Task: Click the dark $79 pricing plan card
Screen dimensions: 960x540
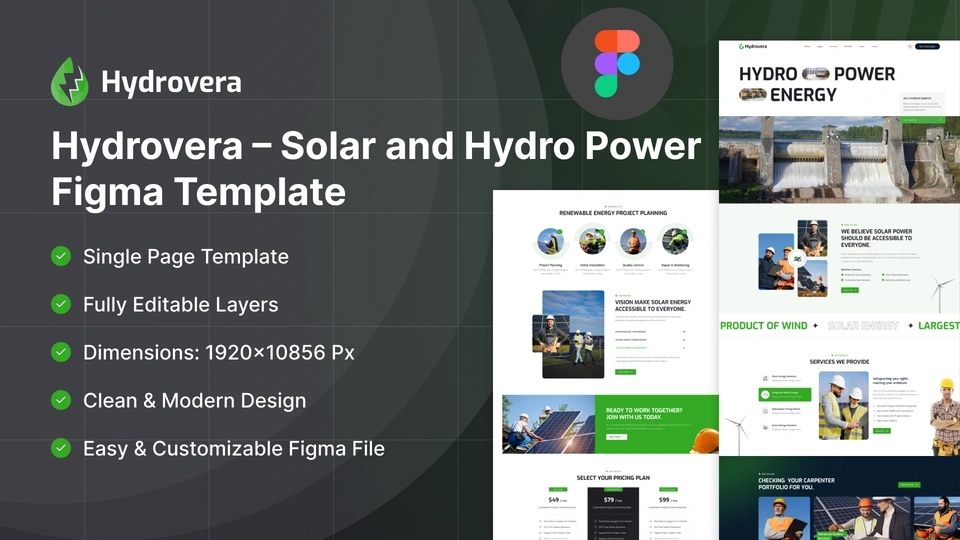Action: [x=613, y=514]
